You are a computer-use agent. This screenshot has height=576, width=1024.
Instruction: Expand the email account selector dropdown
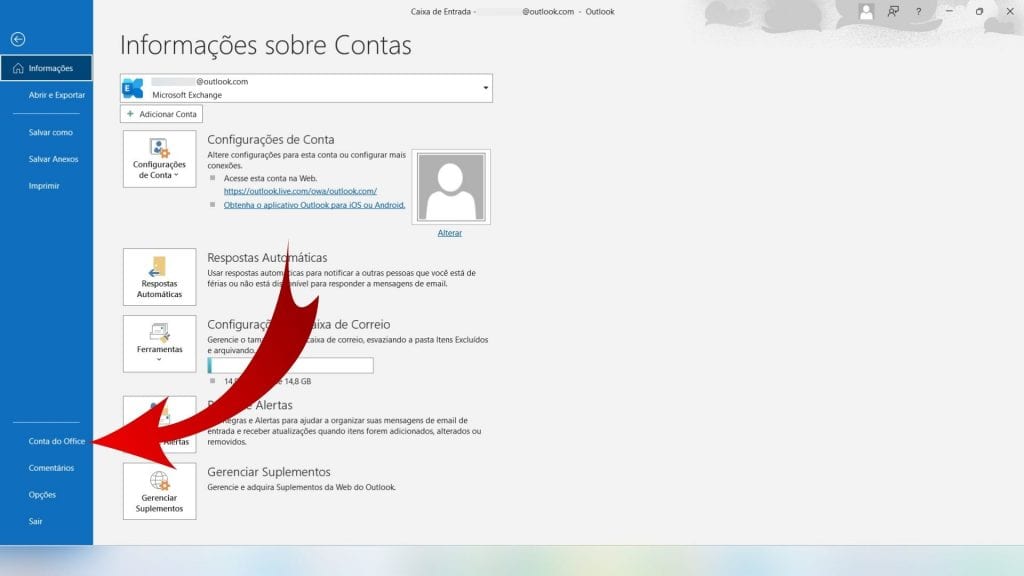point(484,87)
